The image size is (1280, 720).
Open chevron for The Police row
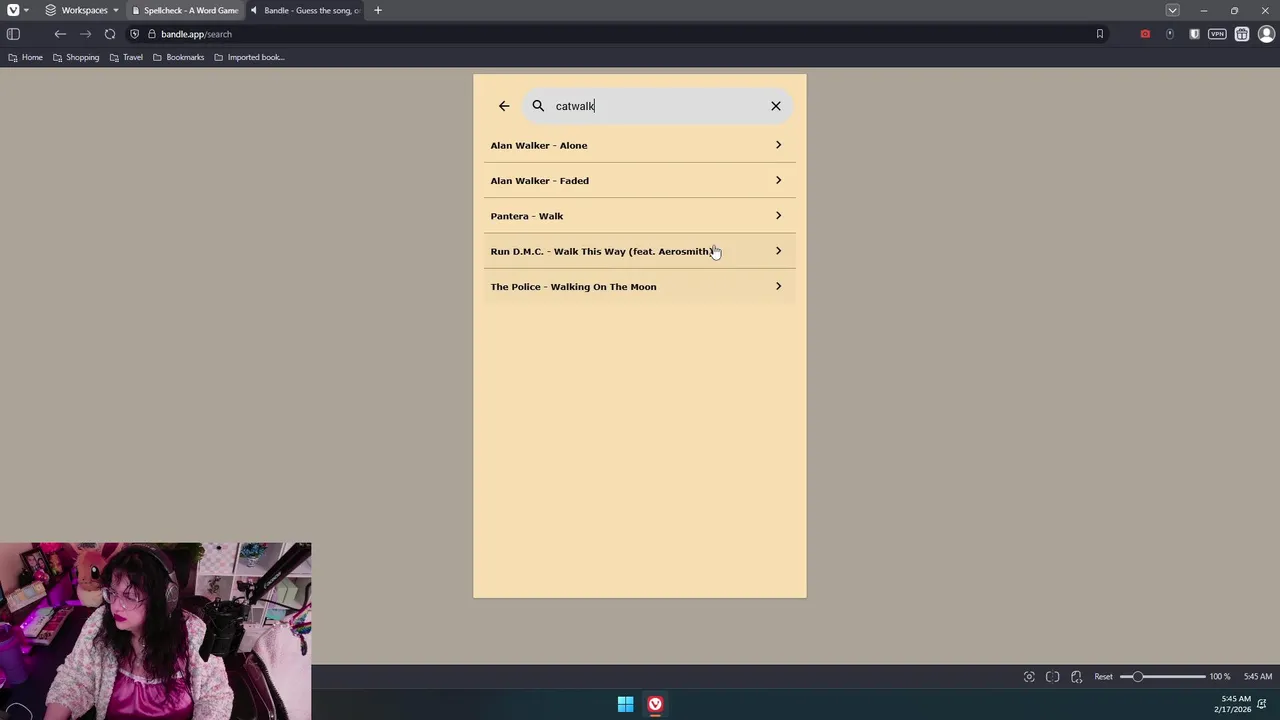pos(778,287)
